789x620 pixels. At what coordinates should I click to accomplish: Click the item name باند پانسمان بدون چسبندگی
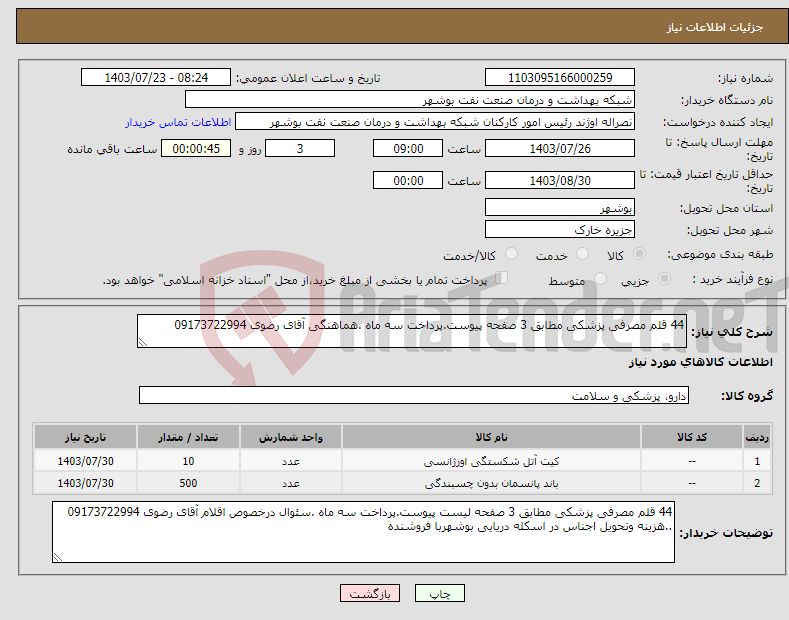point(491,483)
